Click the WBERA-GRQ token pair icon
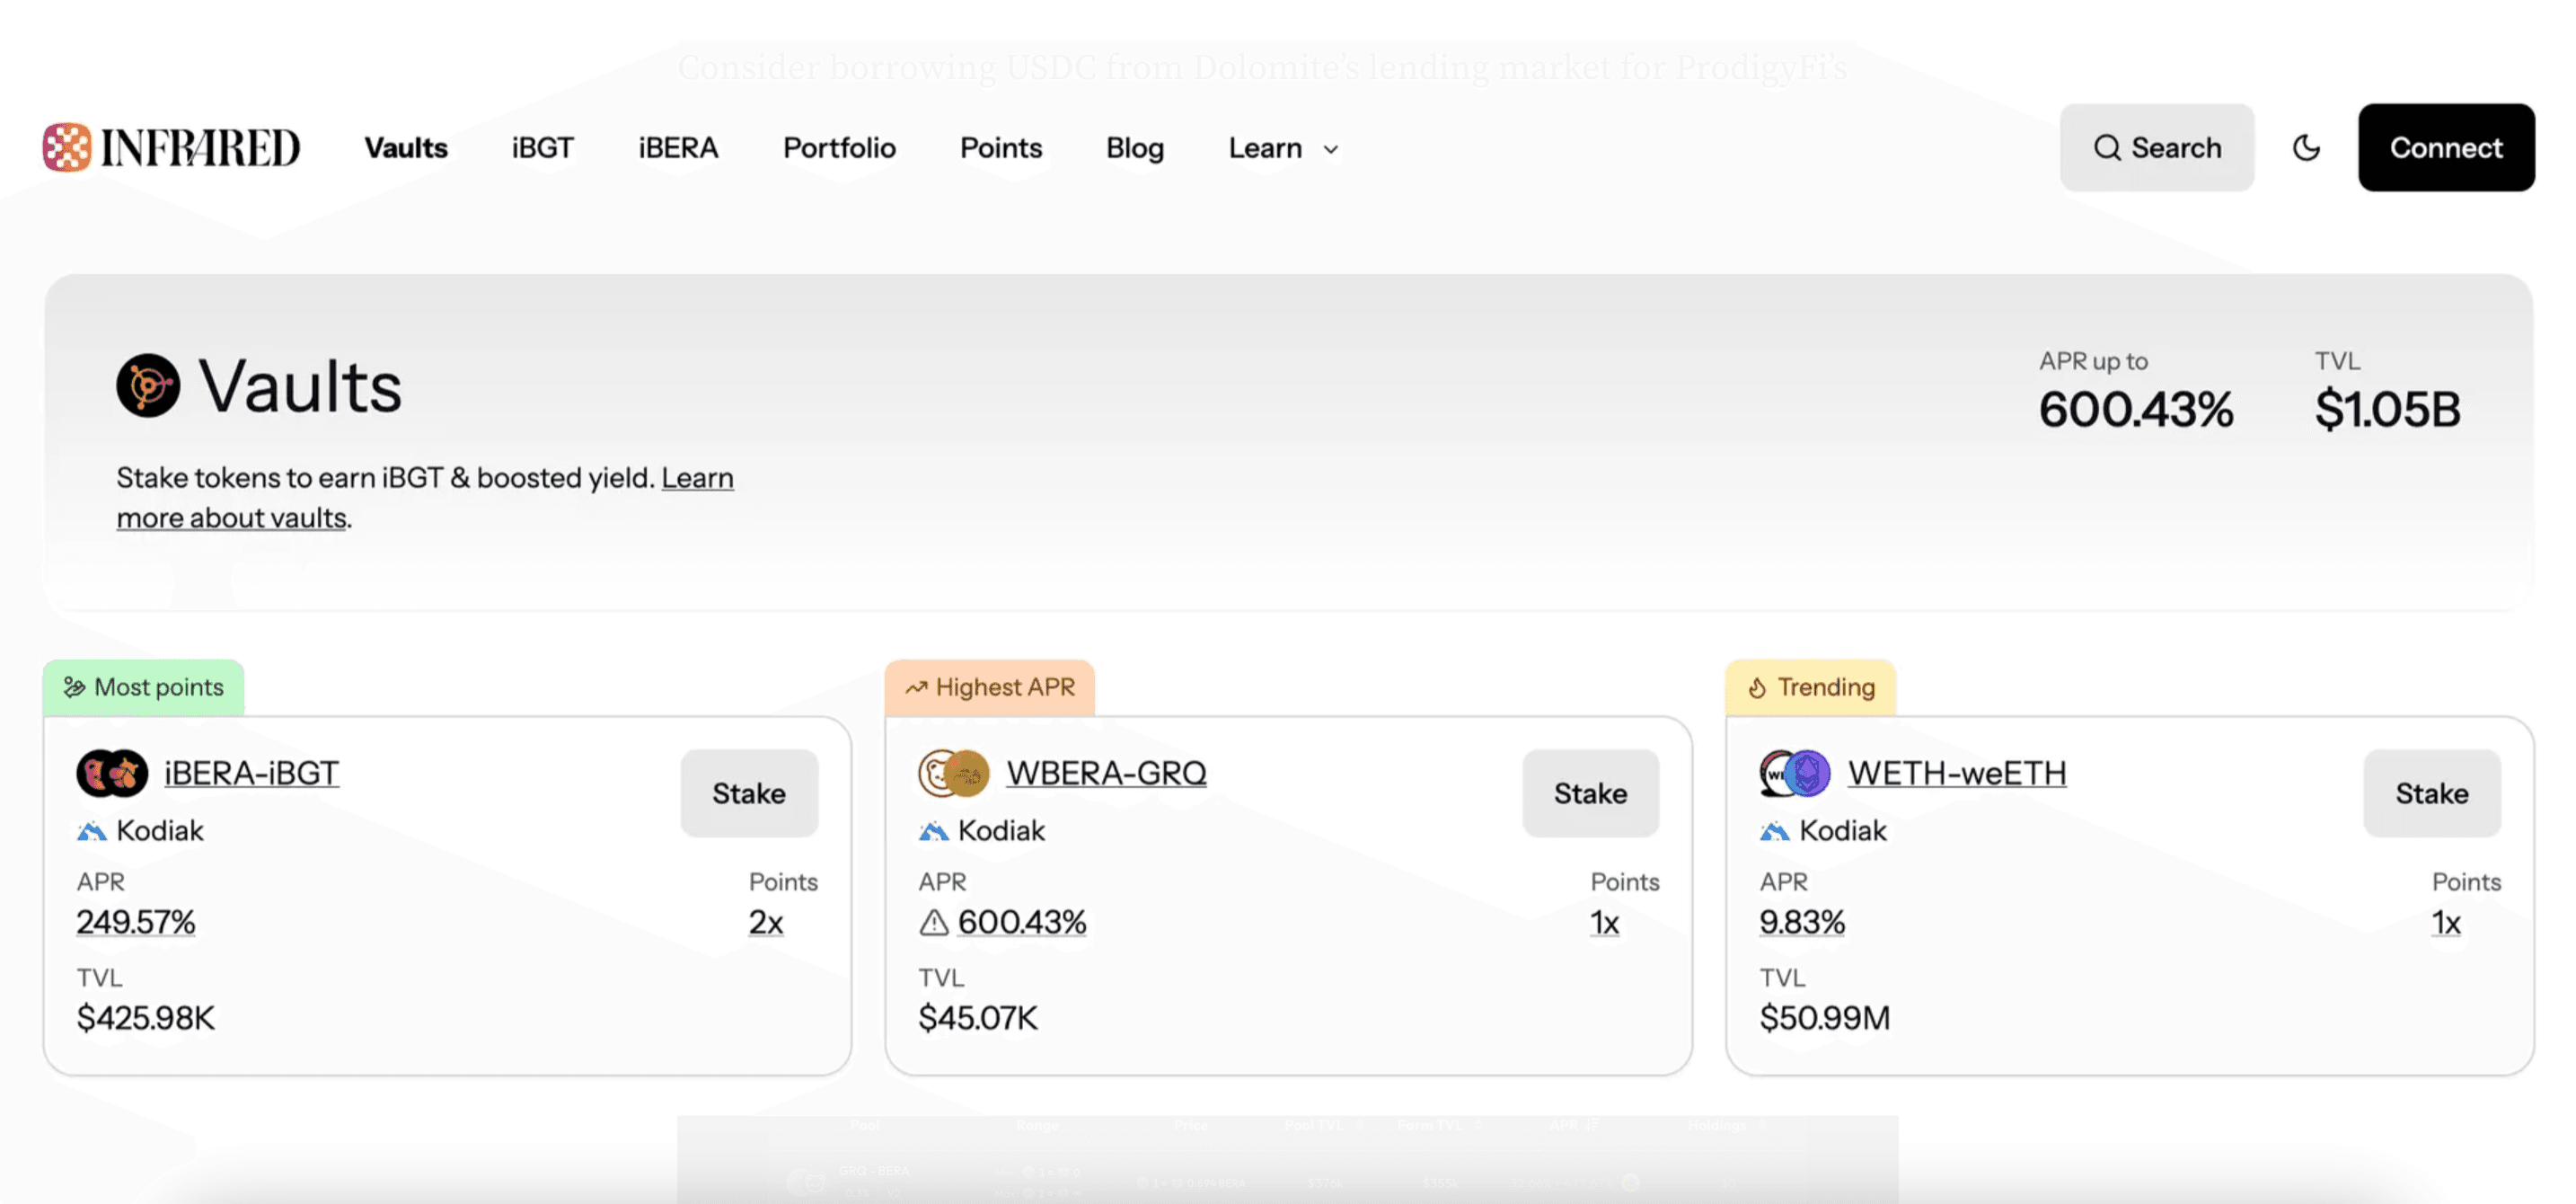 tap(954, 773)
